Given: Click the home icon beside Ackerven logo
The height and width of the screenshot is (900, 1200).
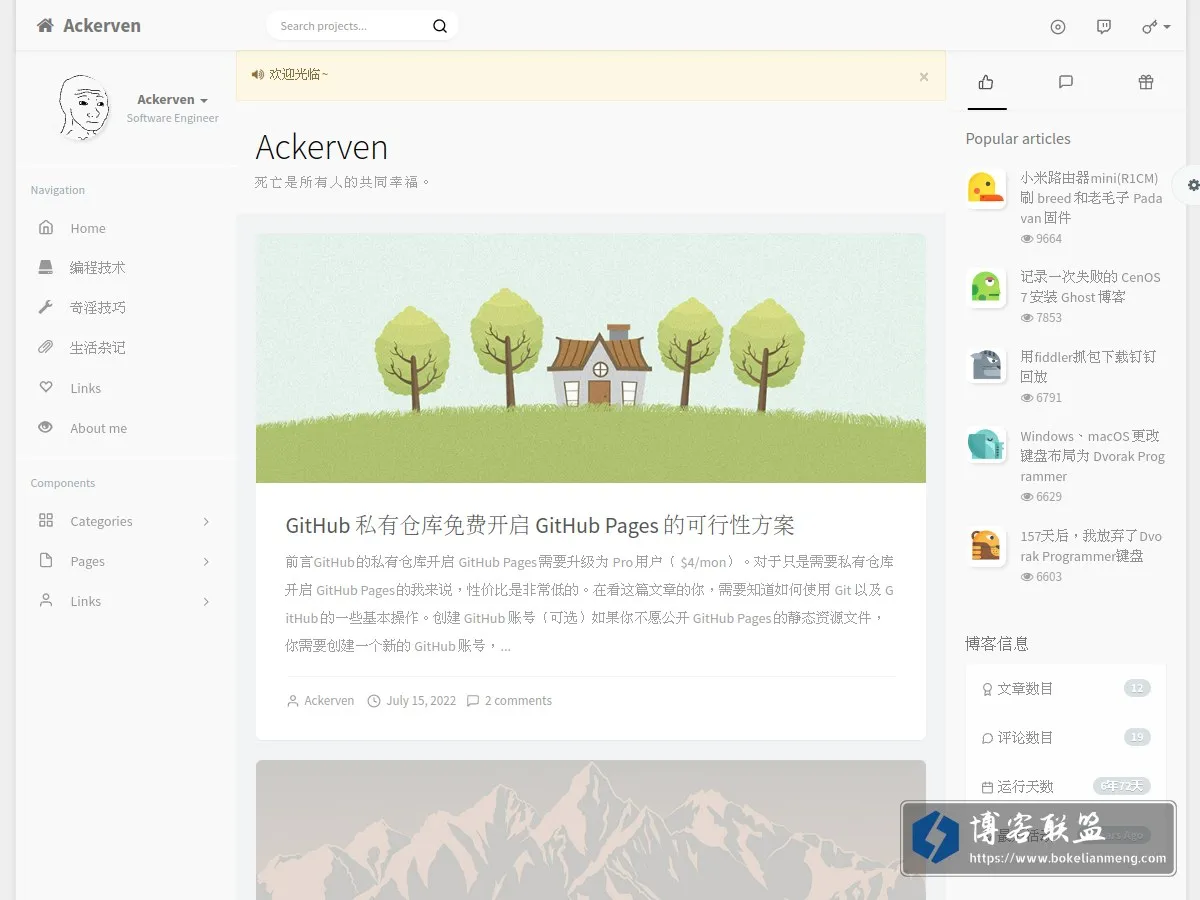Looking at the screenshot, I should (x=45, y=26).
